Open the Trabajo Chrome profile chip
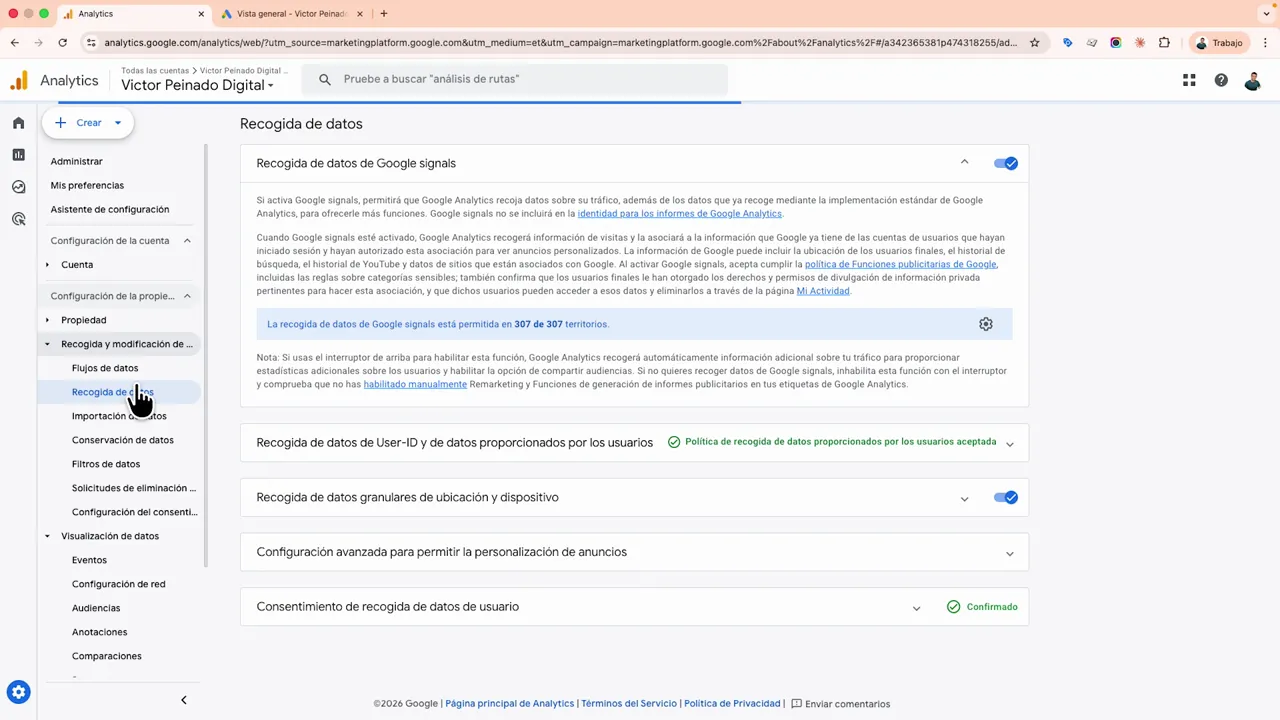1280x720 pixels. point(1220,43)
